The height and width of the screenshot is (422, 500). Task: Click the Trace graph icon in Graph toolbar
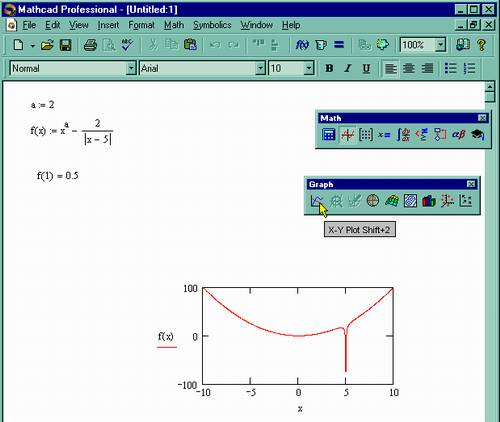coord(354,201)
